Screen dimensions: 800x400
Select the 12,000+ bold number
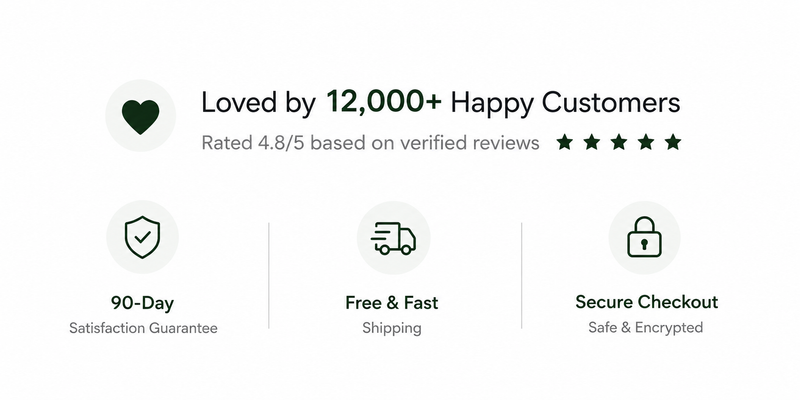click(x=384, y=102)
